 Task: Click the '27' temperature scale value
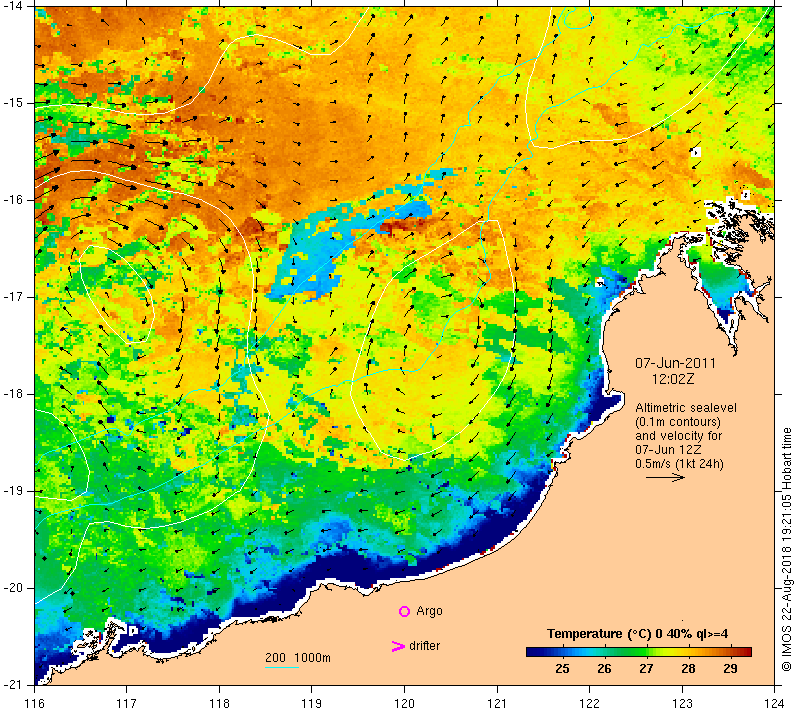click(x=646, y=668)
